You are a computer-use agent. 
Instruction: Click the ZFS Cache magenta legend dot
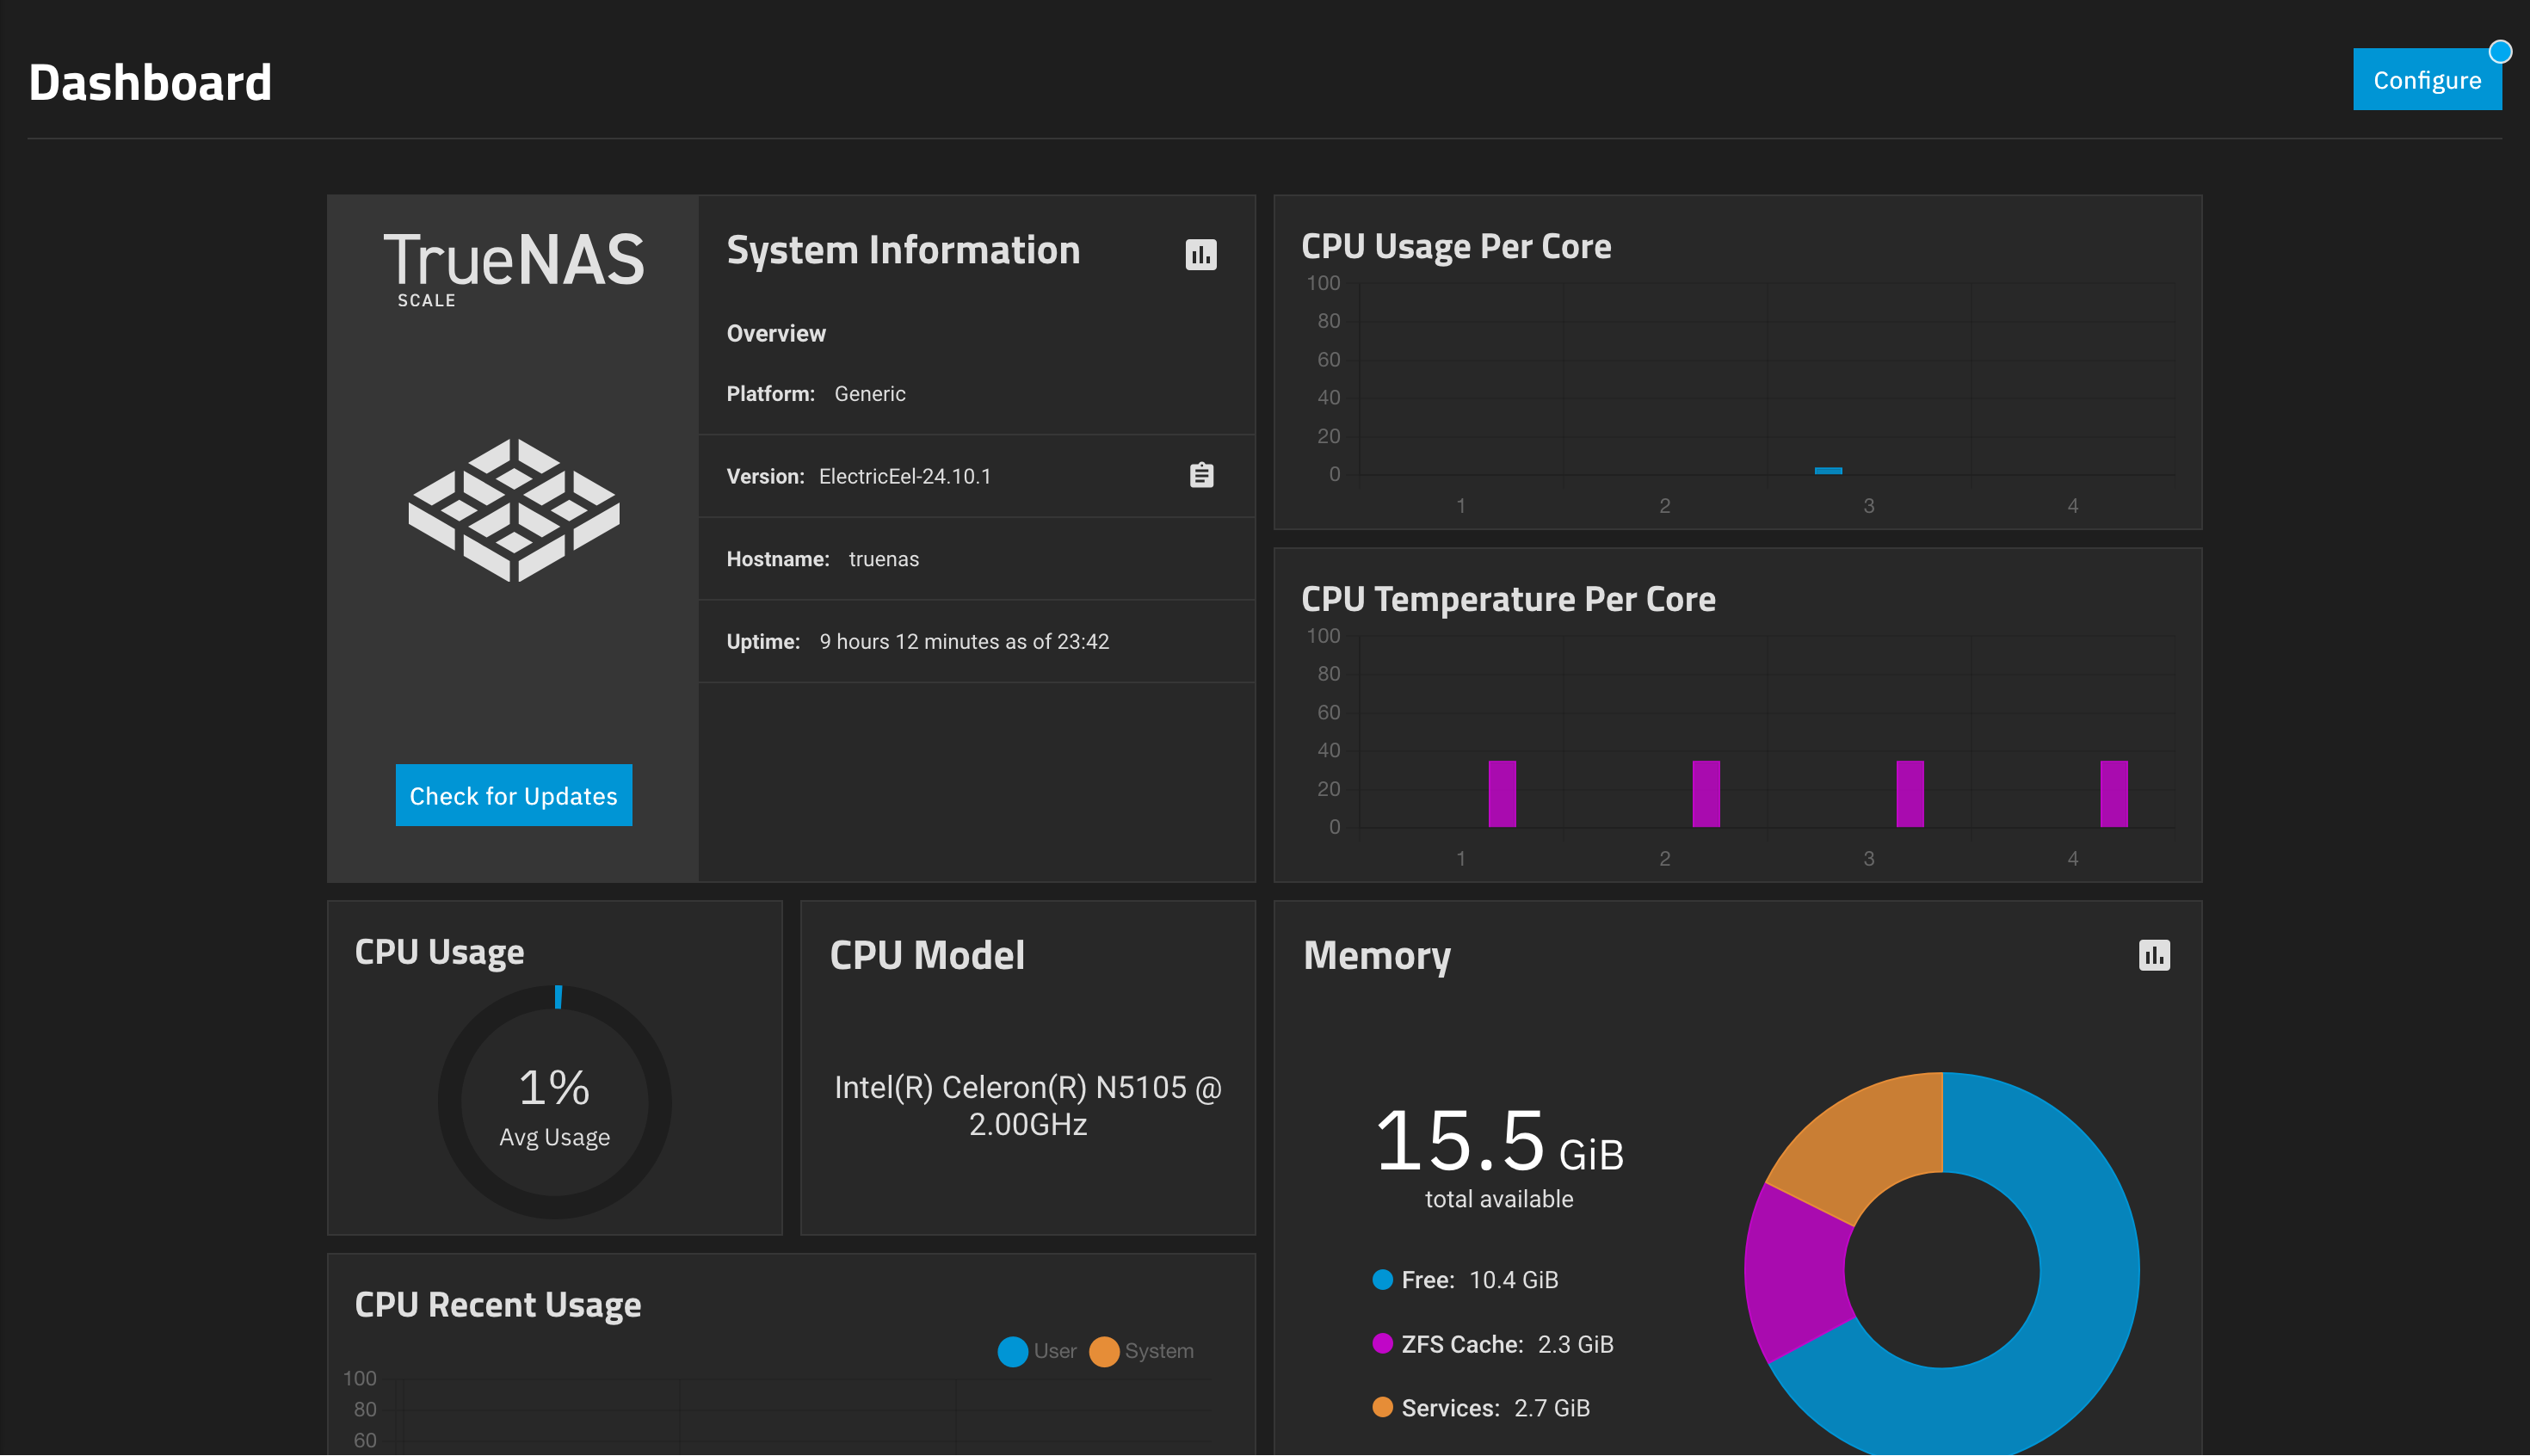coord(1383,1344)
